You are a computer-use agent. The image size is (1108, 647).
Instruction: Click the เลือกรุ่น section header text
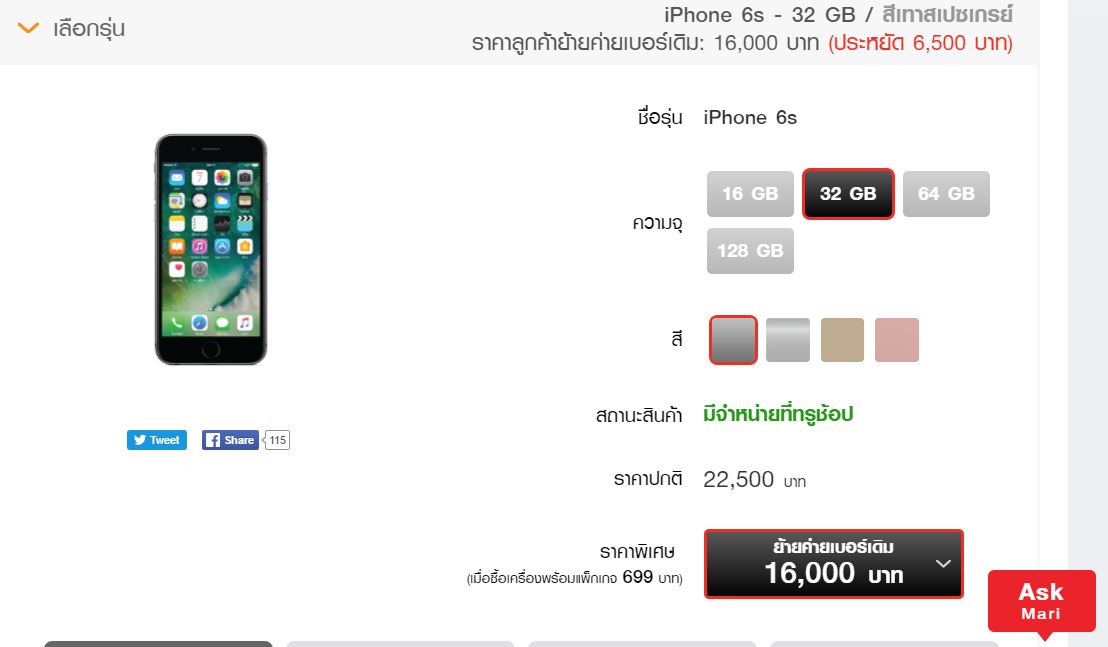[89, 28]
